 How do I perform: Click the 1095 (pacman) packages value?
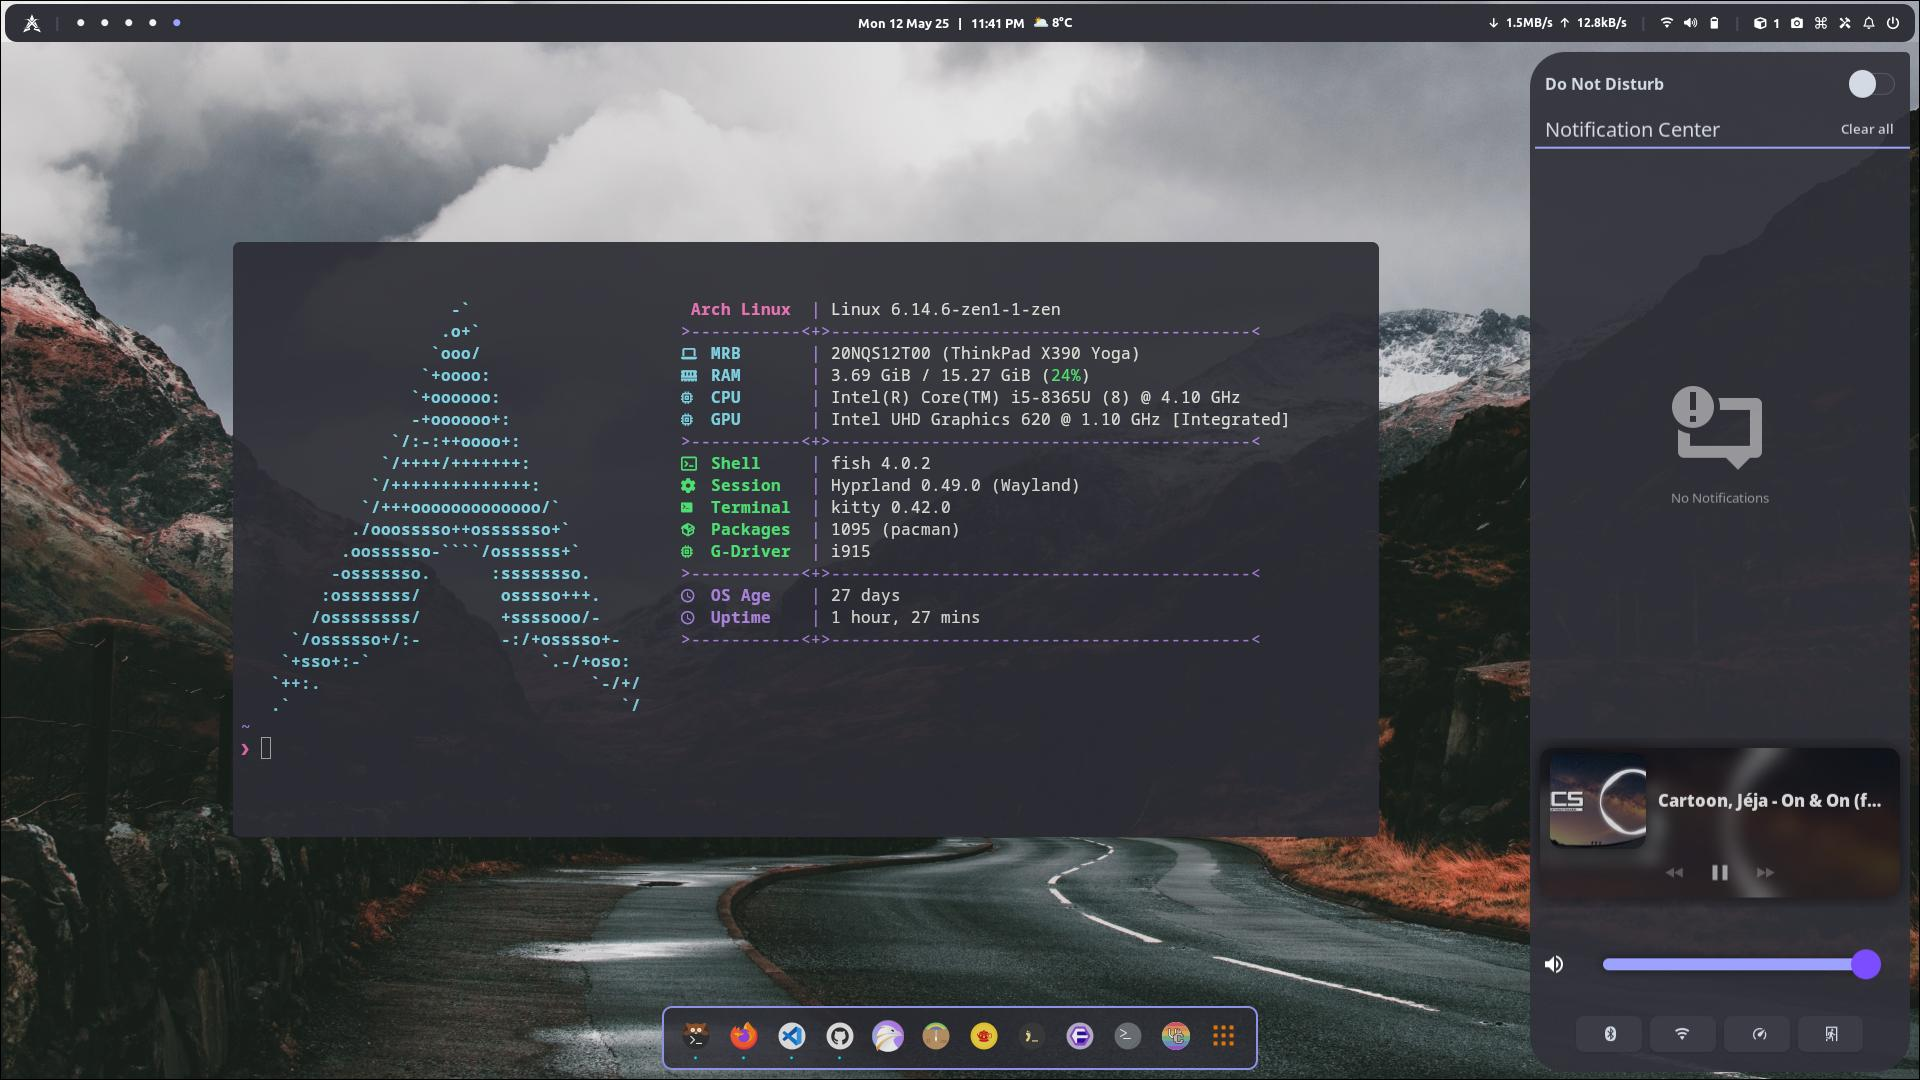pos(895,530)
